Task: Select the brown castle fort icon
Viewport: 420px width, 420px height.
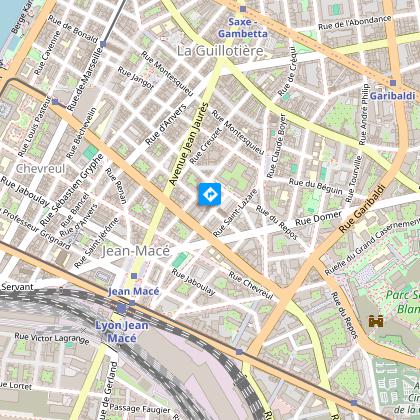Action: click(376, 321)
